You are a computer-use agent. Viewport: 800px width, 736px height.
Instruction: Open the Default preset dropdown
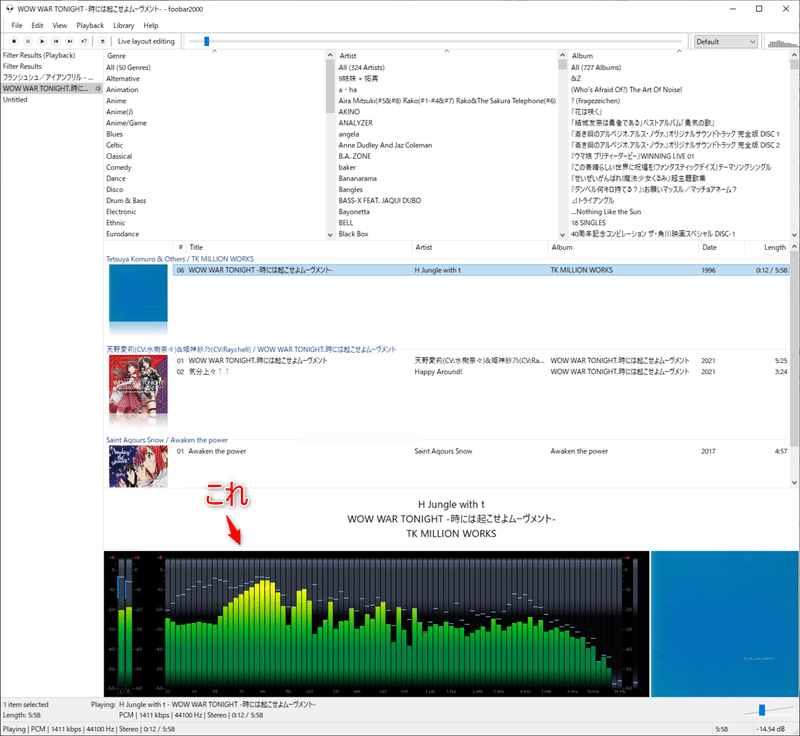coord(724,41)
